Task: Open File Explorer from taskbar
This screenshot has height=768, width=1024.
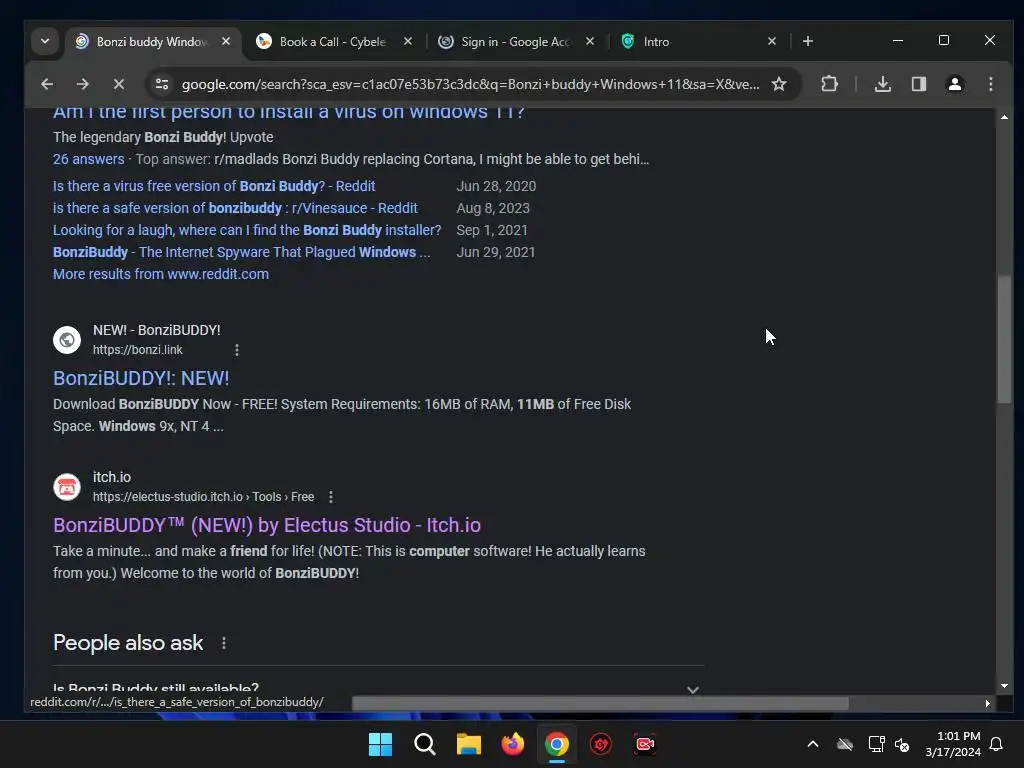Action: point(468,744)
